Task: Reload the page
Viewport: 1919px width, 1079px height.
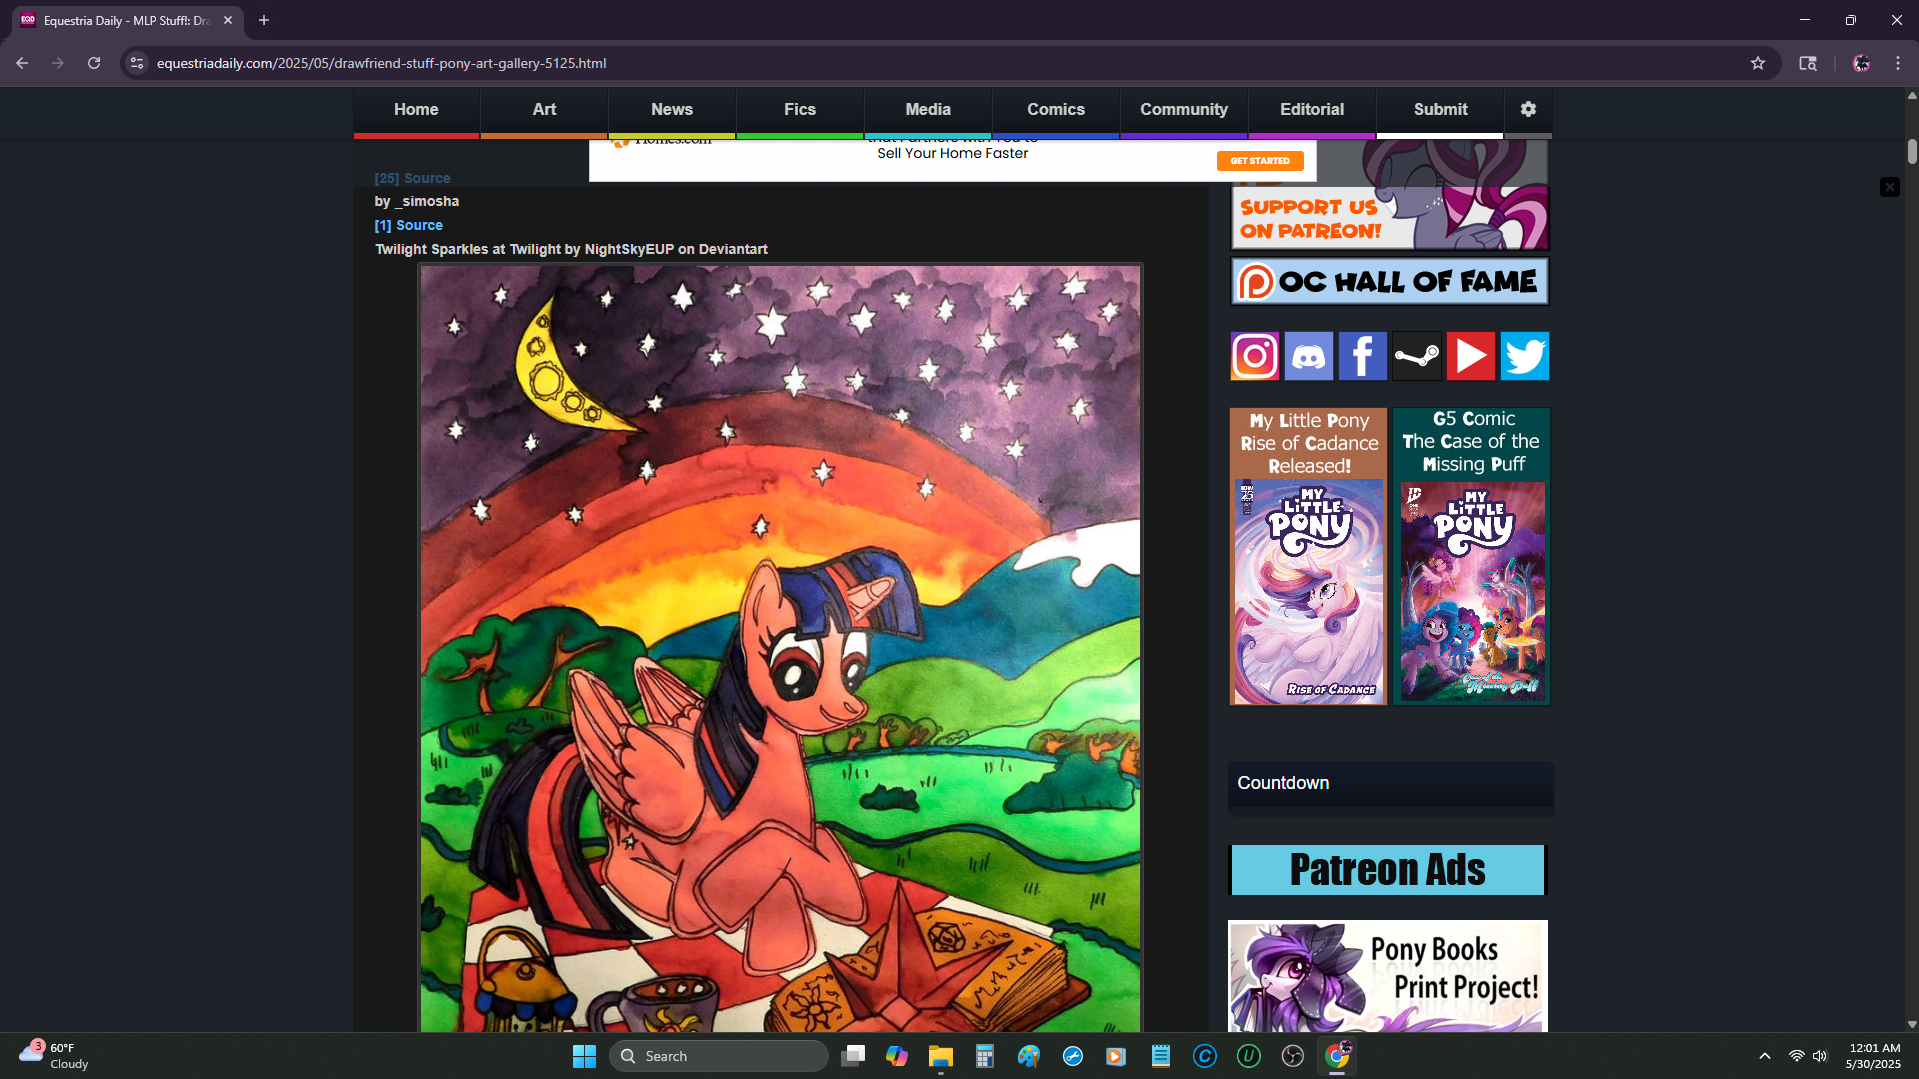Action: [94, 63]
